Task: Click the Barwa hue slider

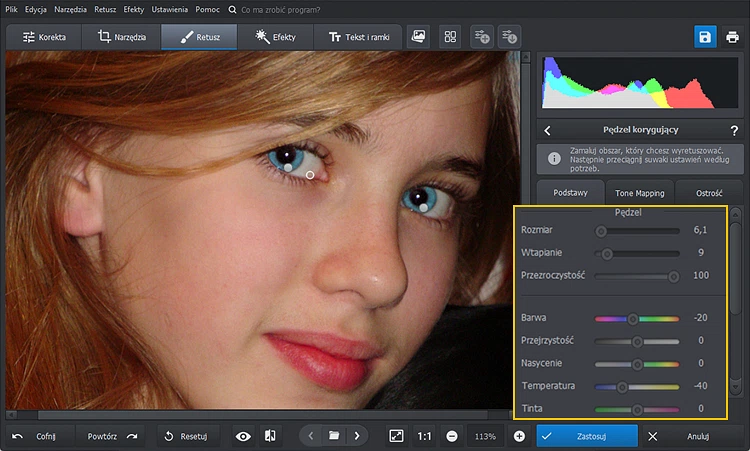Action: coord(637,319)
